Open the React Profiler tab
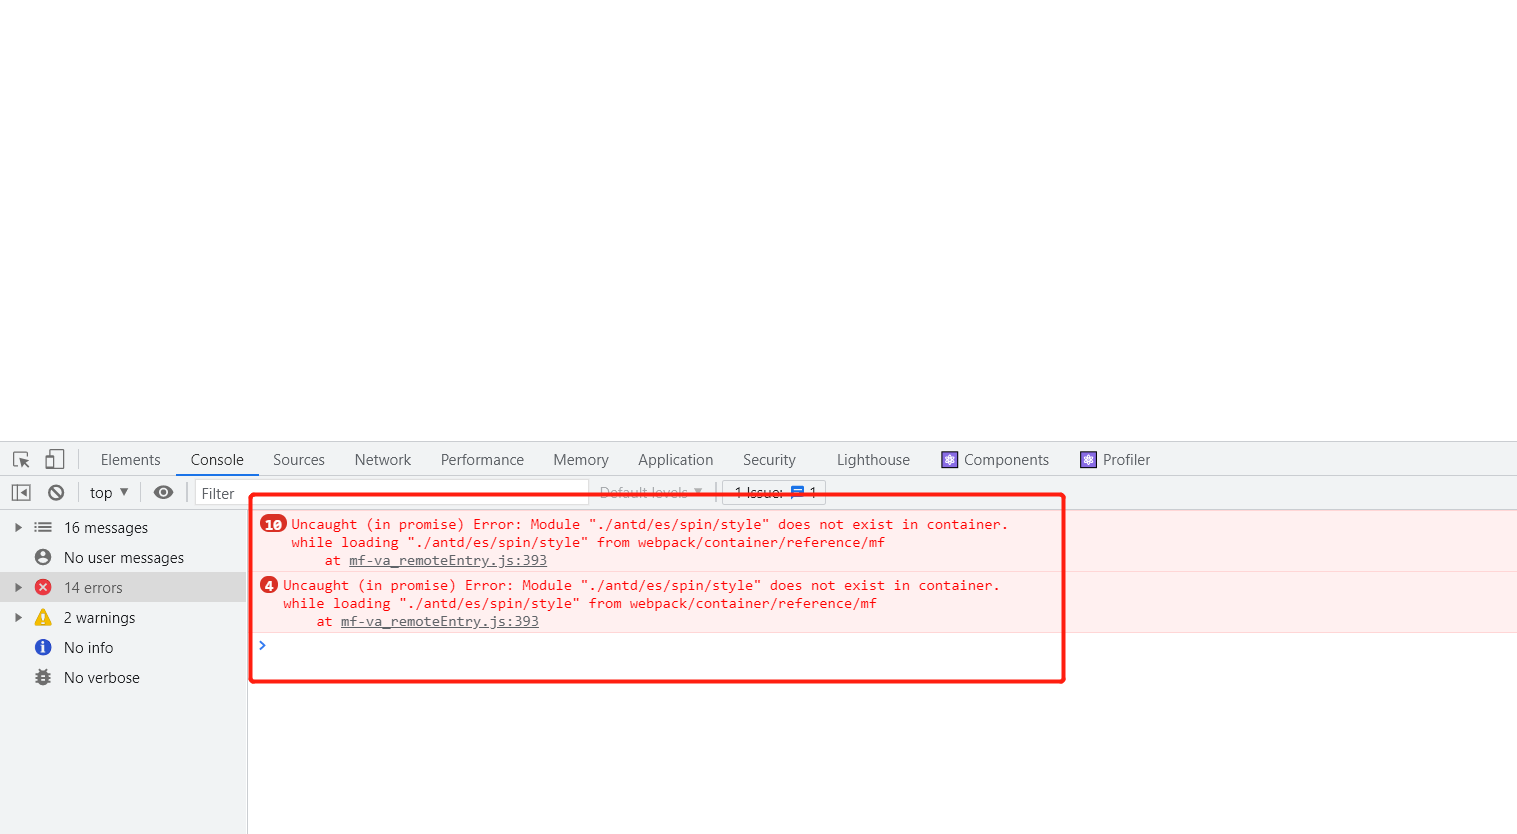Image resolution: width=1517 pixels, height=834 pixels. [1115, 460]
